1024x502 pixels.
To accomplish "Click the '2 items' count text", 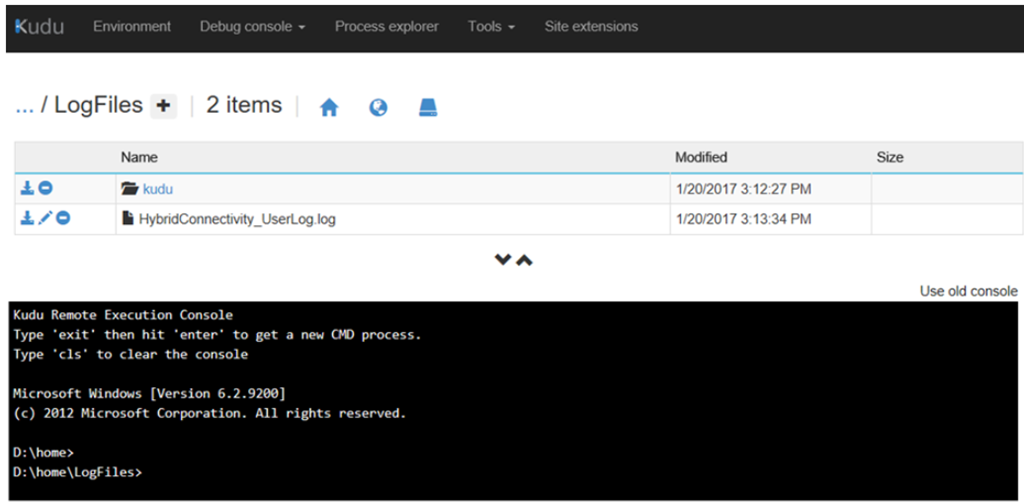I will click(244, 105).
